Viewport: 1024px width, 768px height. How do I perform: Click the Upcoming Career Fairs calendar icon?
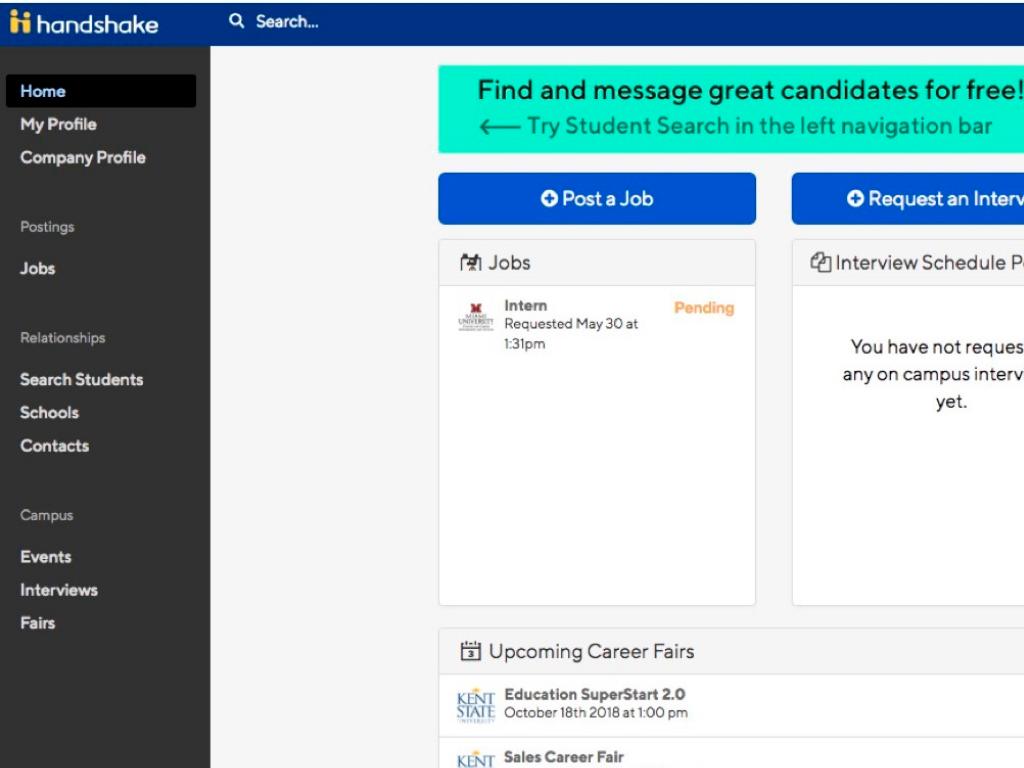[470, 652]
